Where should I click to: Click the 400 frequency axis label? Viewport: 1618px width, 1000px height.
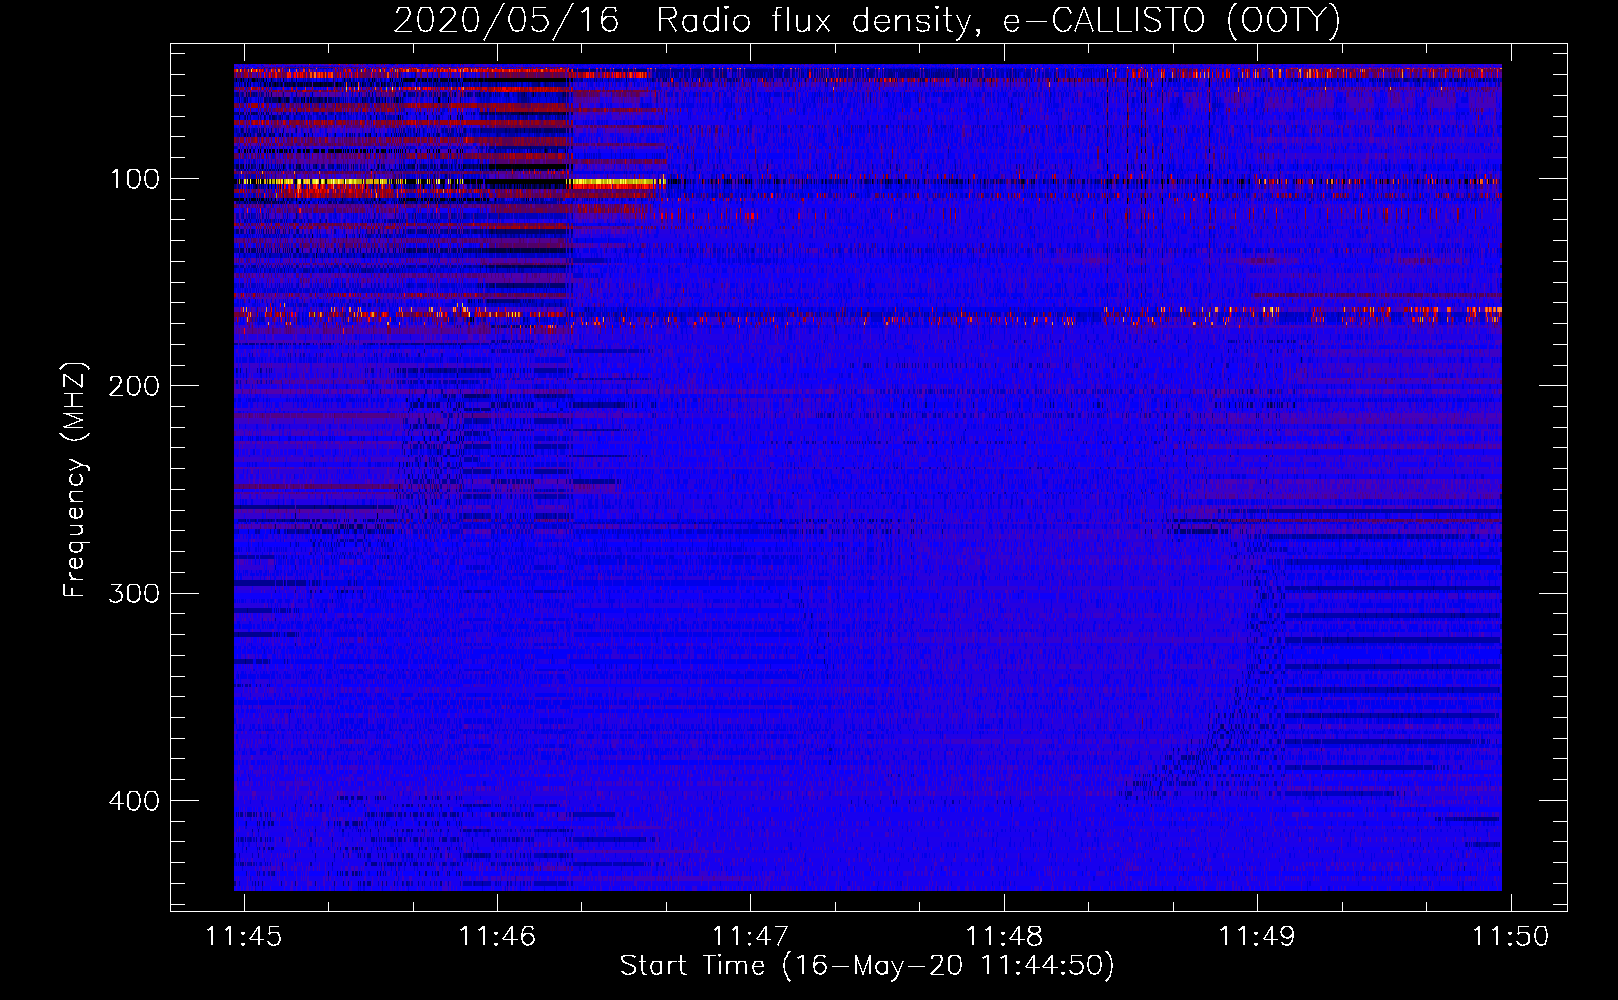click(134, 801)
